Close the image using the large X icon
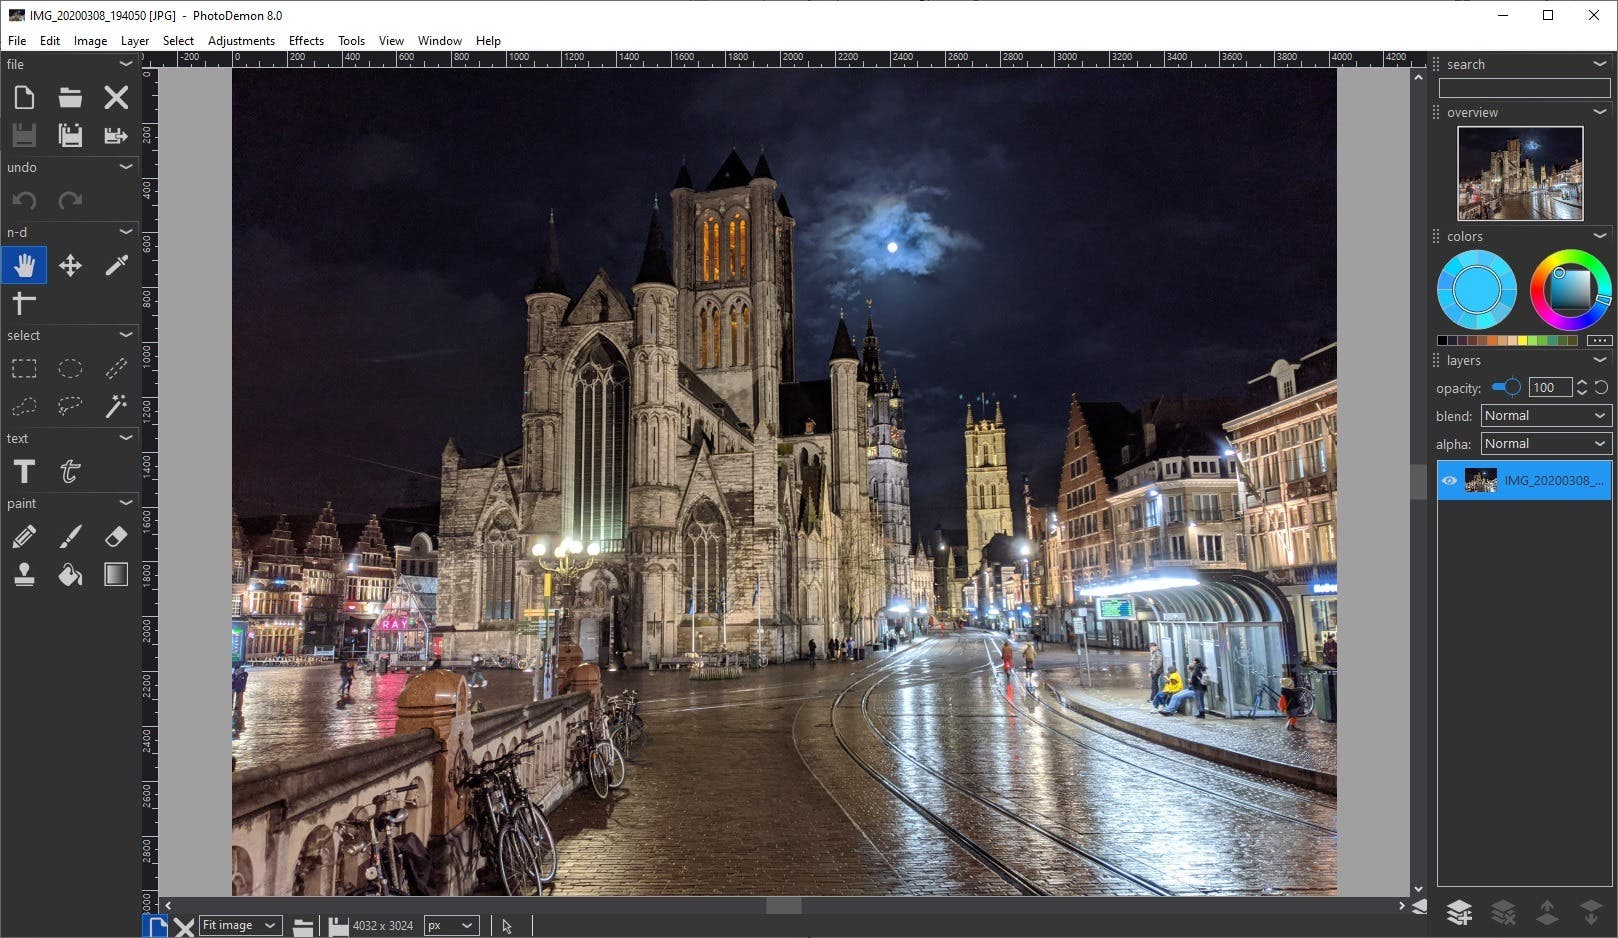 click(116, 98)
